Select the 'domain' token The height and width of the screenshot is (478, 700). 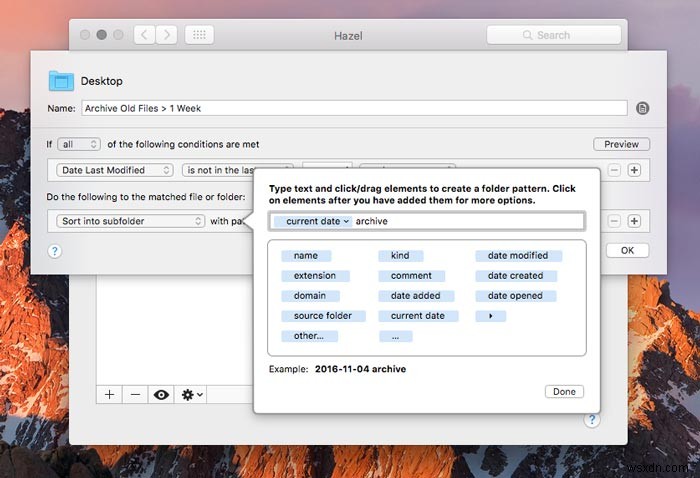click(310, 296)
